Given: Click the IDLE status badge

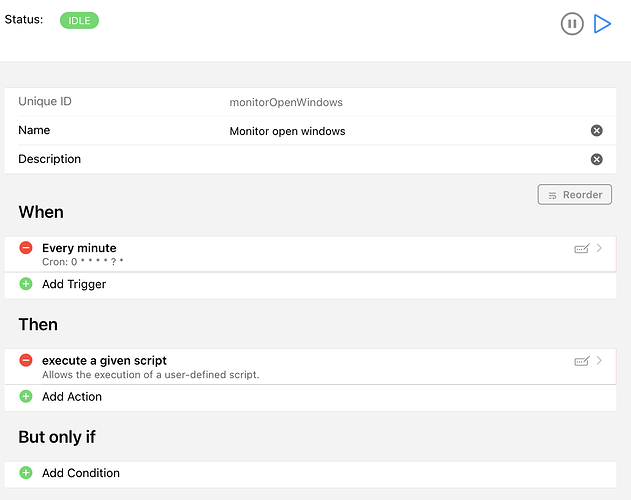Looking at the screenshot, I should click(x=79, y=20).
